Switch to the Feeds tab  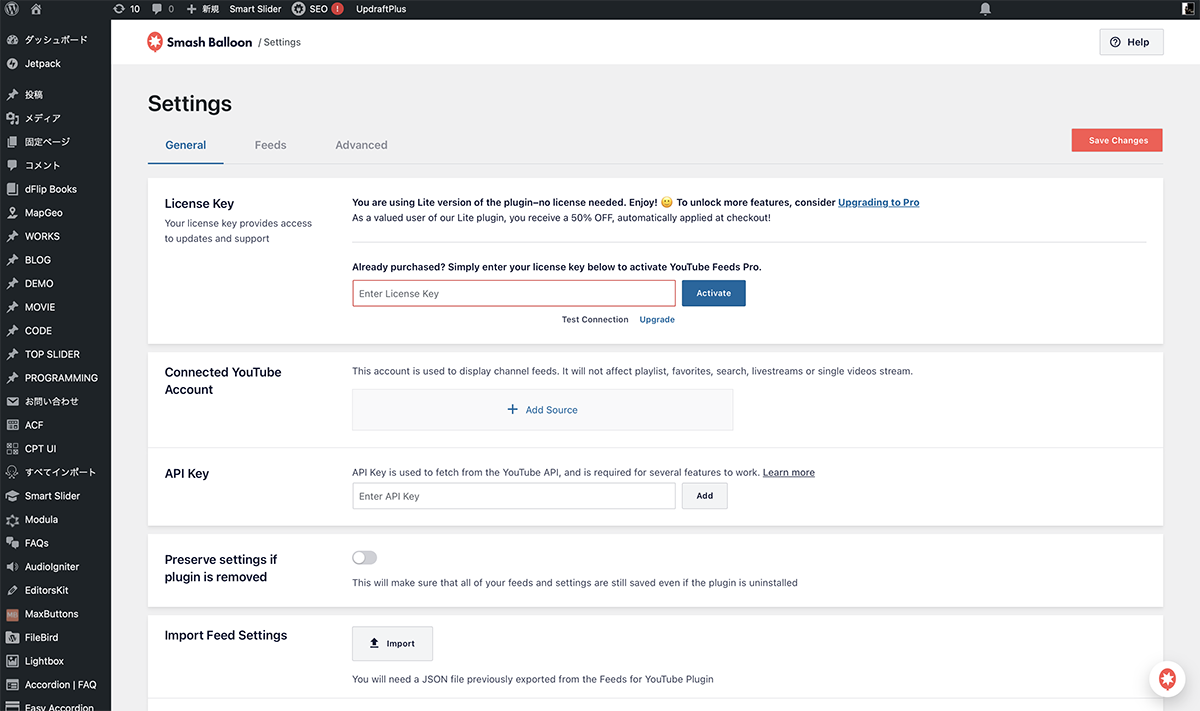(x=270, y=145)
